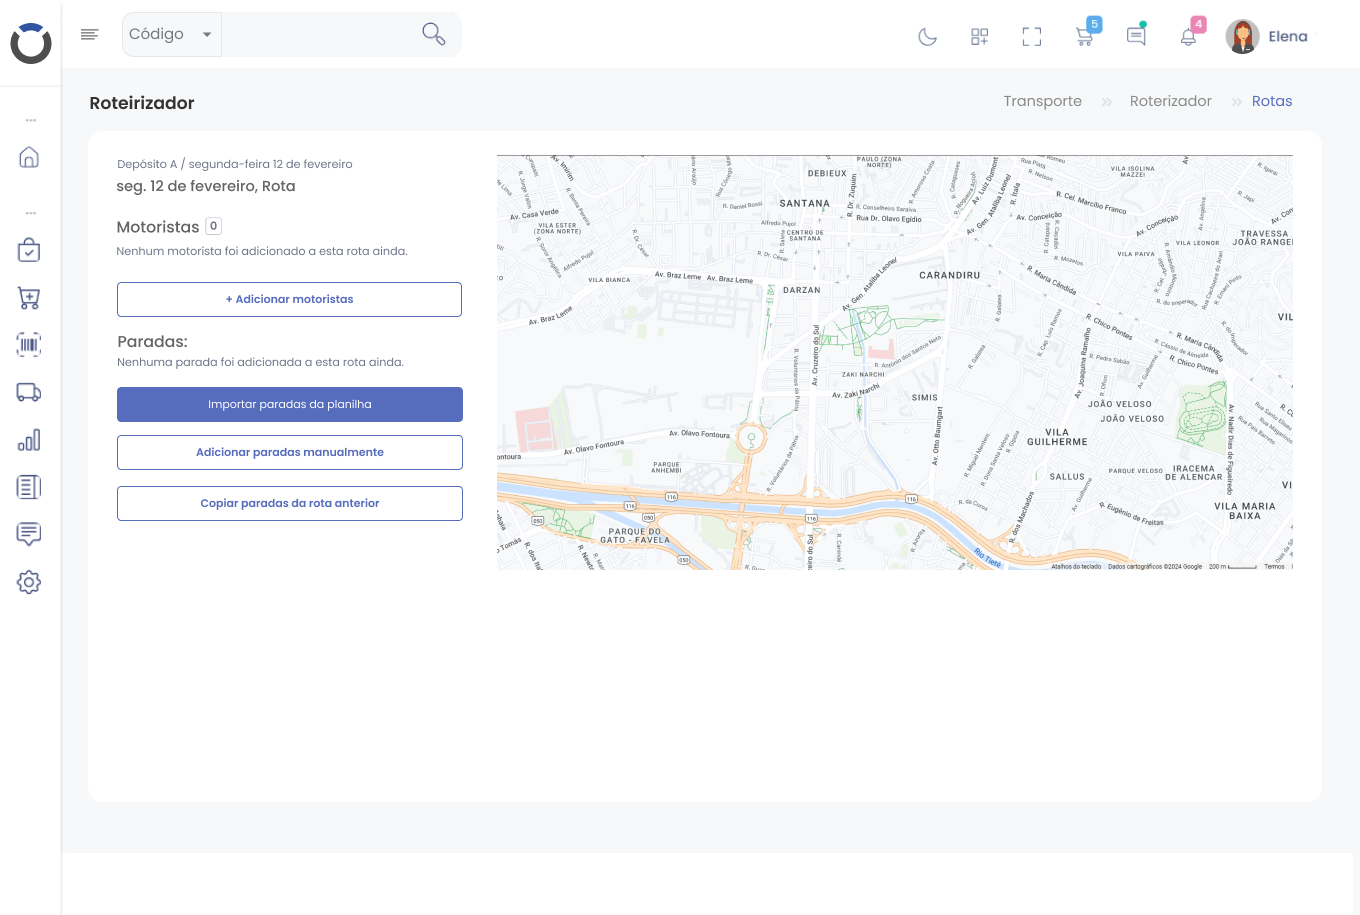1360x915 pixels.
Task: Click the magnifying glass search icon
Action: click(x=433, y=34)
